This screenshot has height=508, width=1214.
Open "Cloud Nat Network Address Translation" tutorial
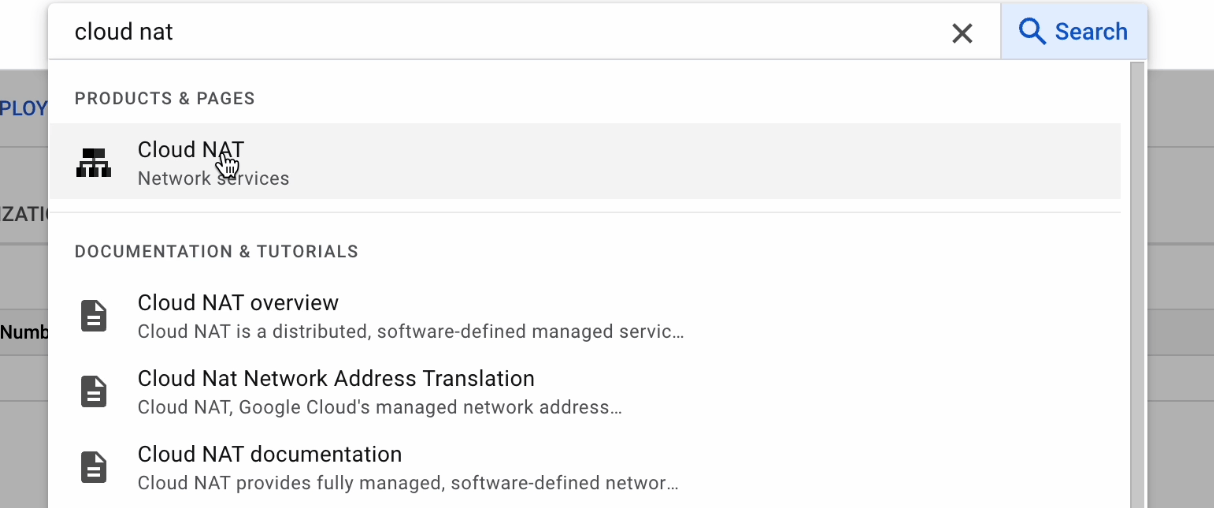pos(336,379)
